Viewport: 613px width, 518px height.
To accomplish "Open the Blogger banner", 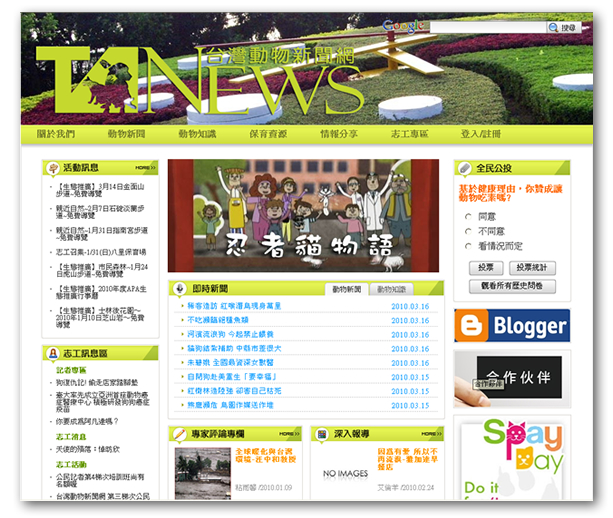I will click(512, 325).
